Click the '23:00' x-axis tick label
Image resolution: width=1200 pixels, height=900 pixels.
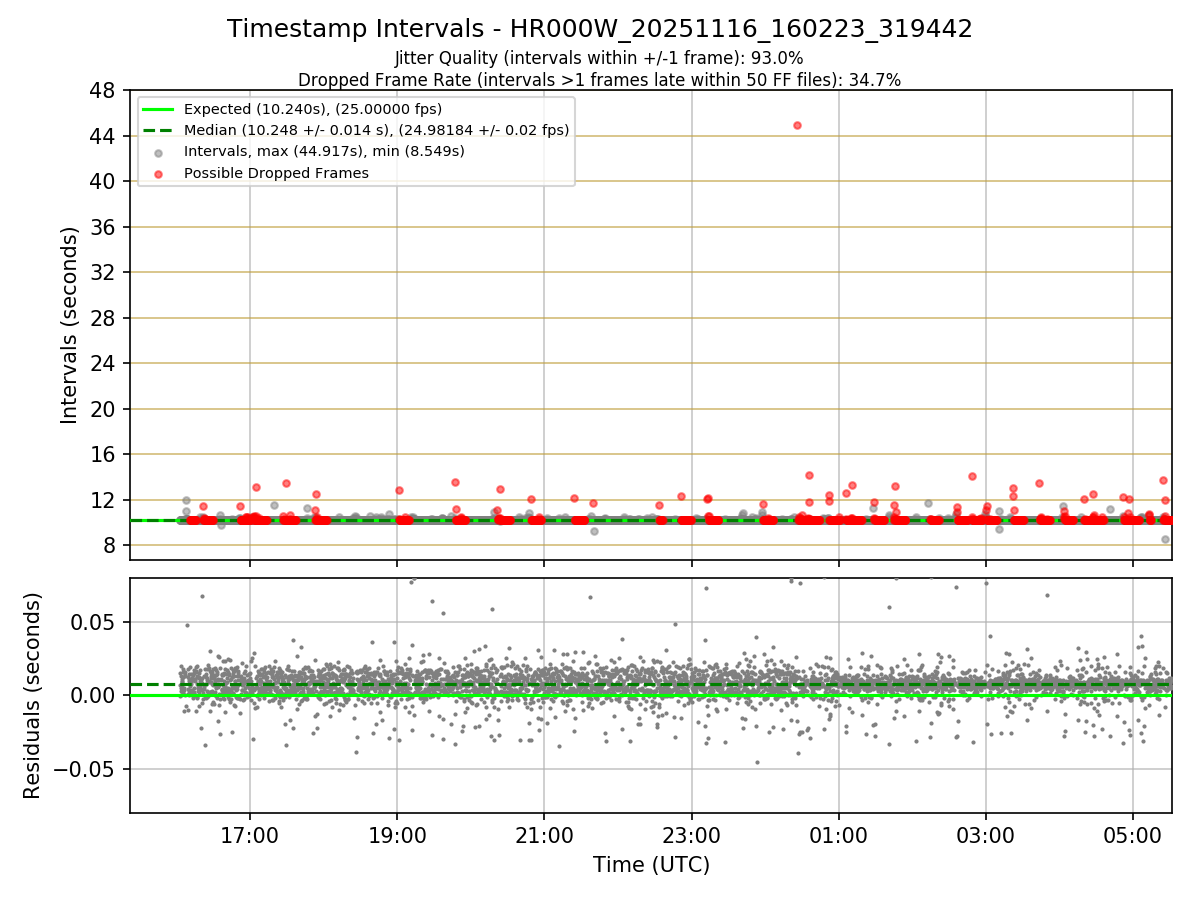coord(691,834)
